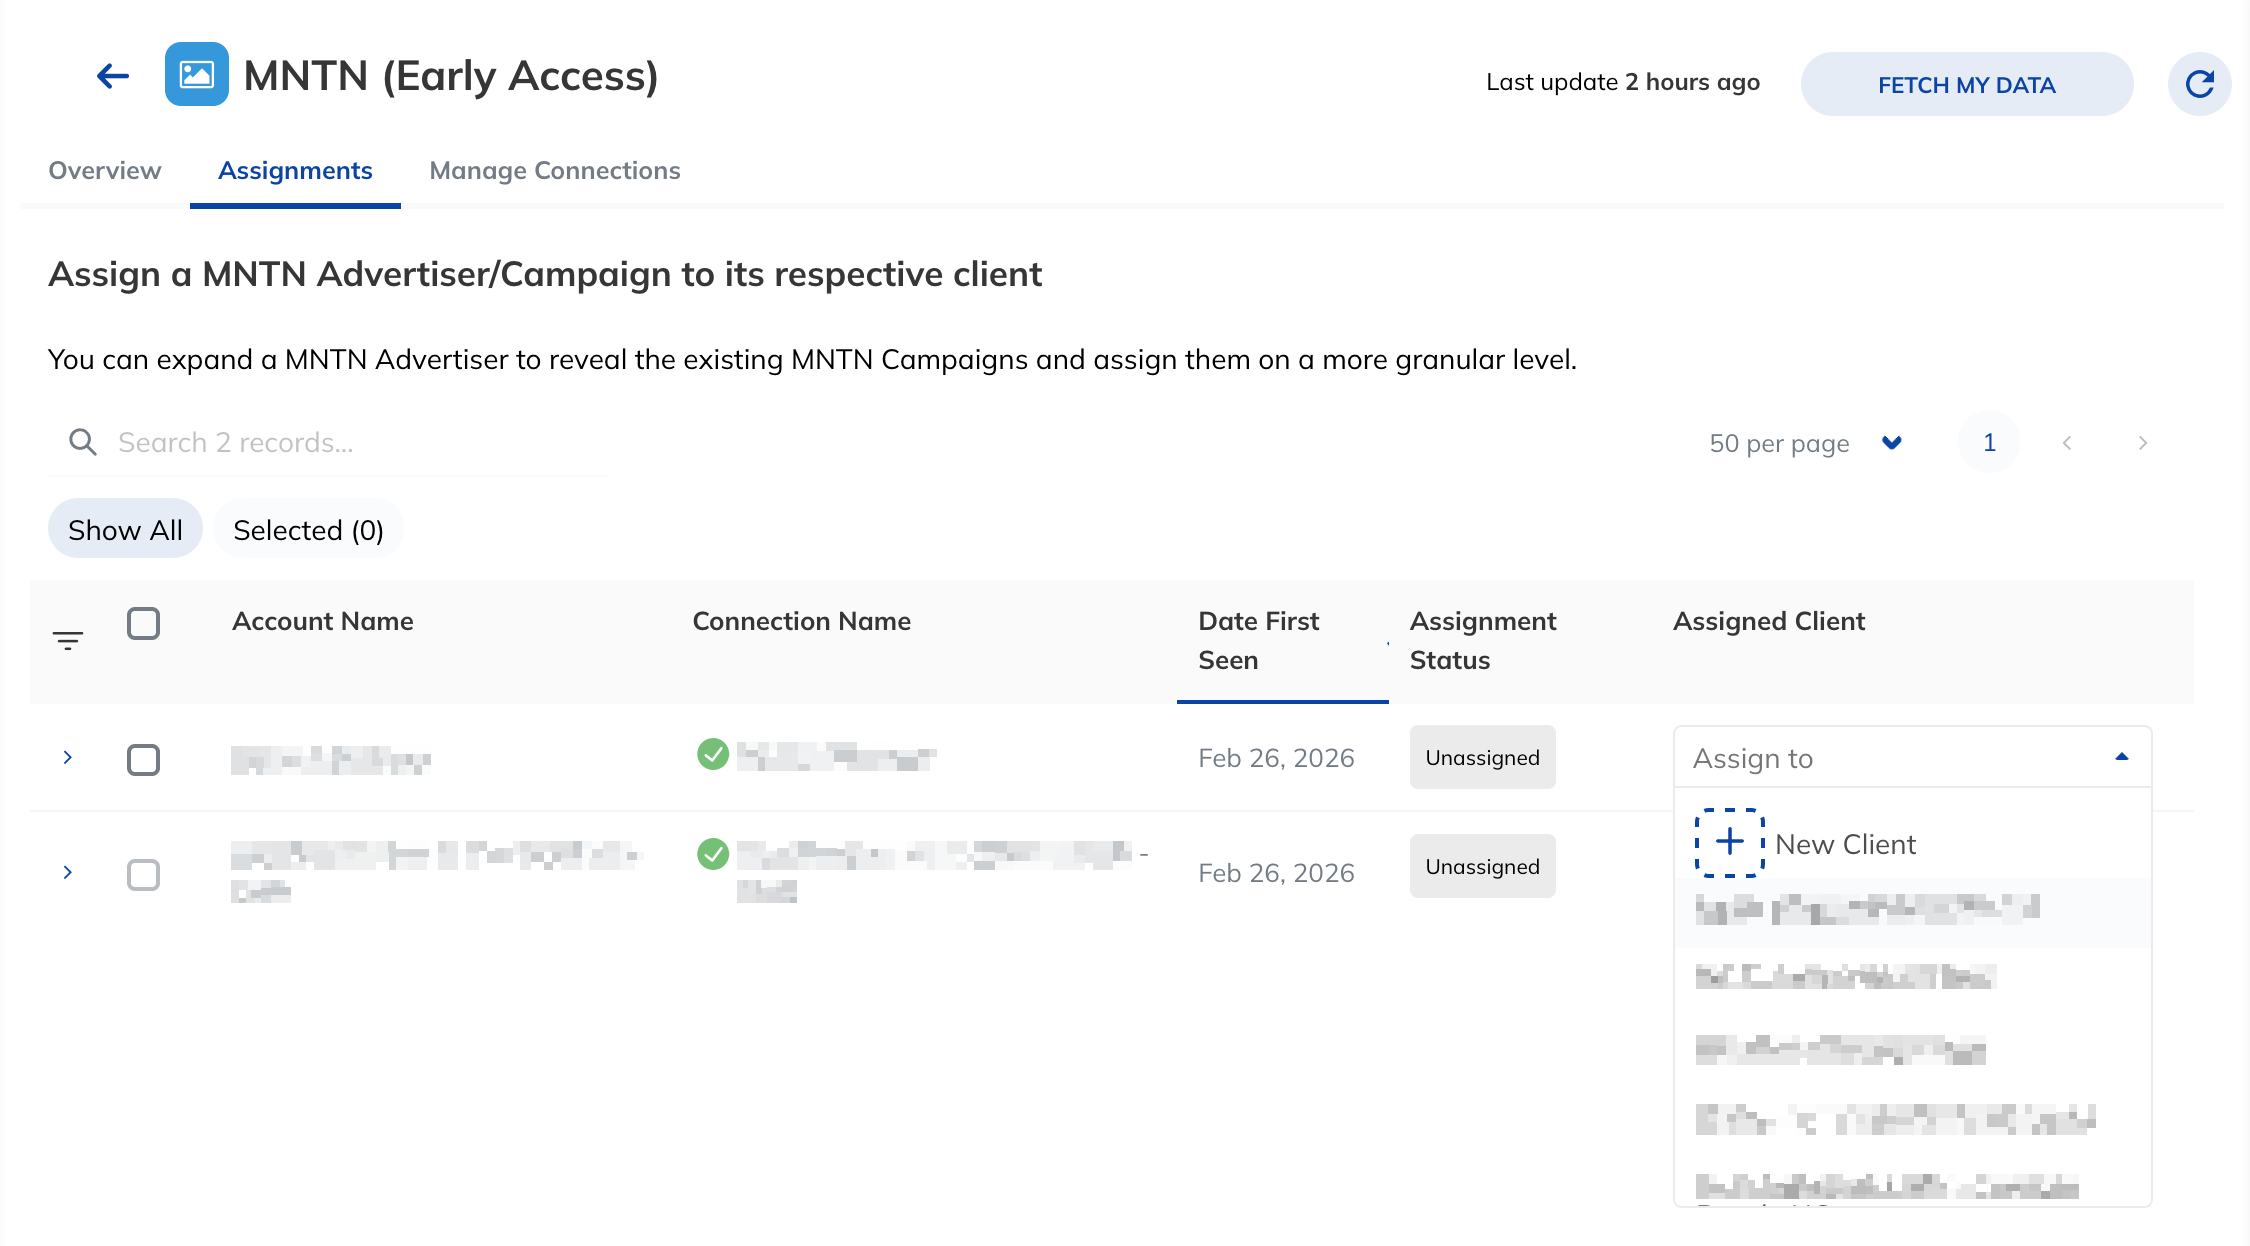
Task: Click Feb 26, 2026 in first row
Action: click(1276, 758)
